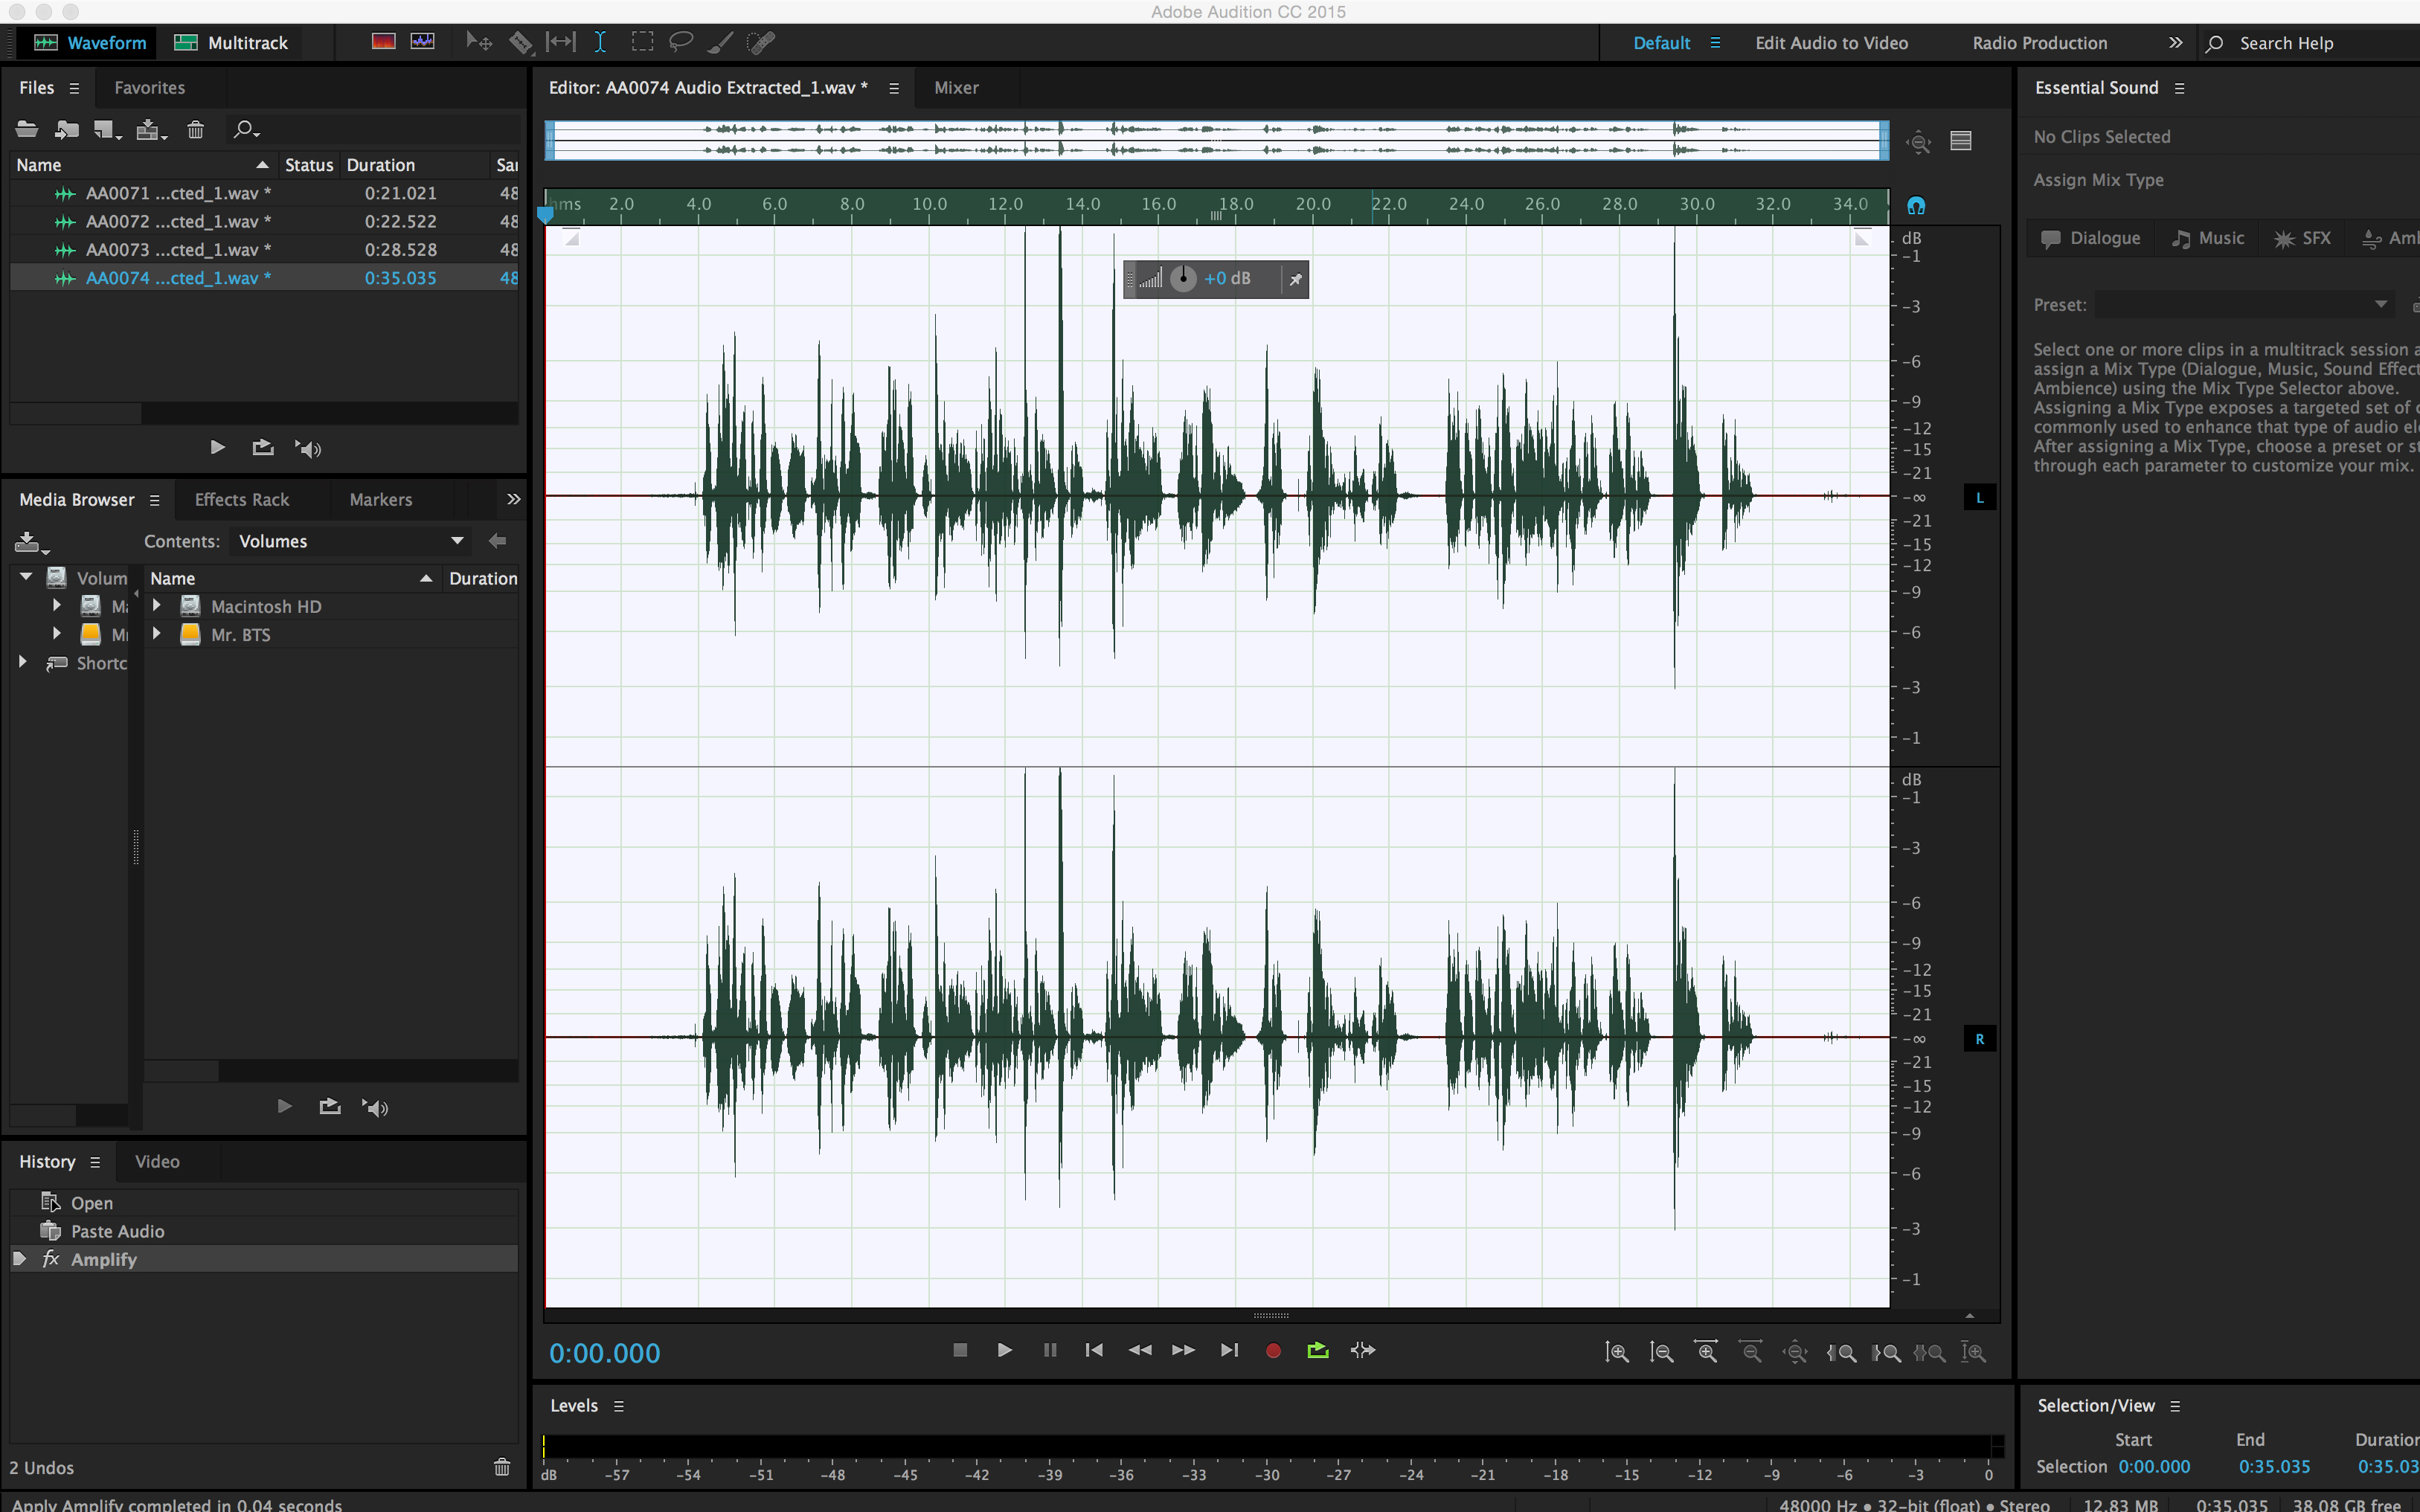Image resolution: width=2420 pixels, height=1512 pixels.
Task: Activate the Move tool in the toolbar
Action: click(479, 41)
